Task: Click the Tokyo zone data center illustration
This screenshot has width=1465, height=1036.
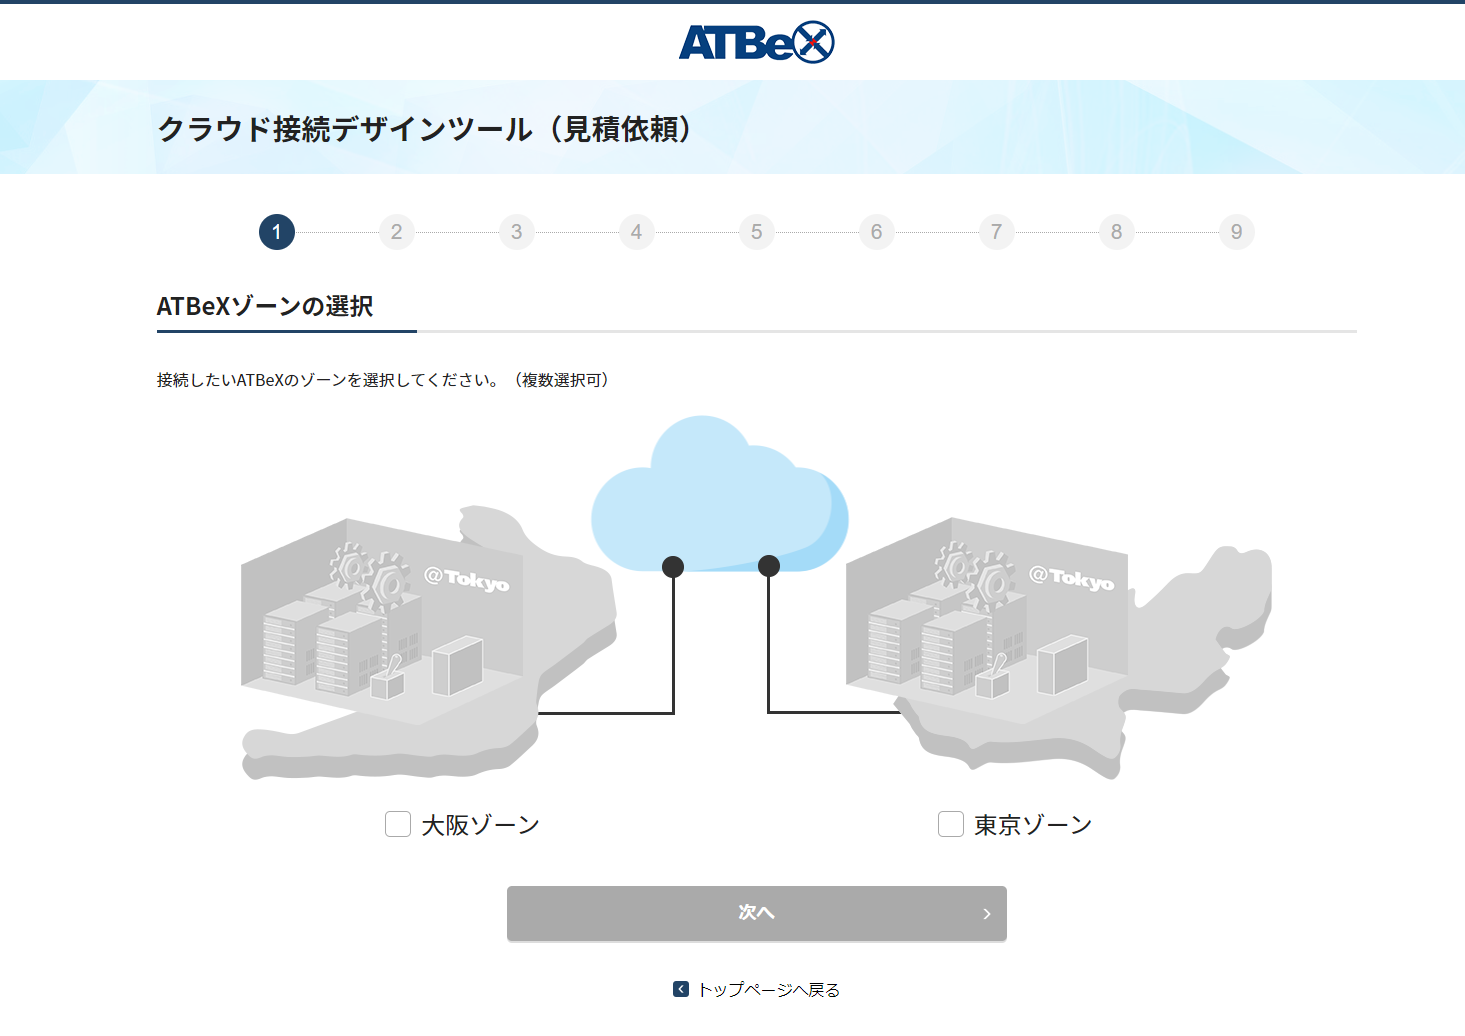Action: pos(1058,647)
